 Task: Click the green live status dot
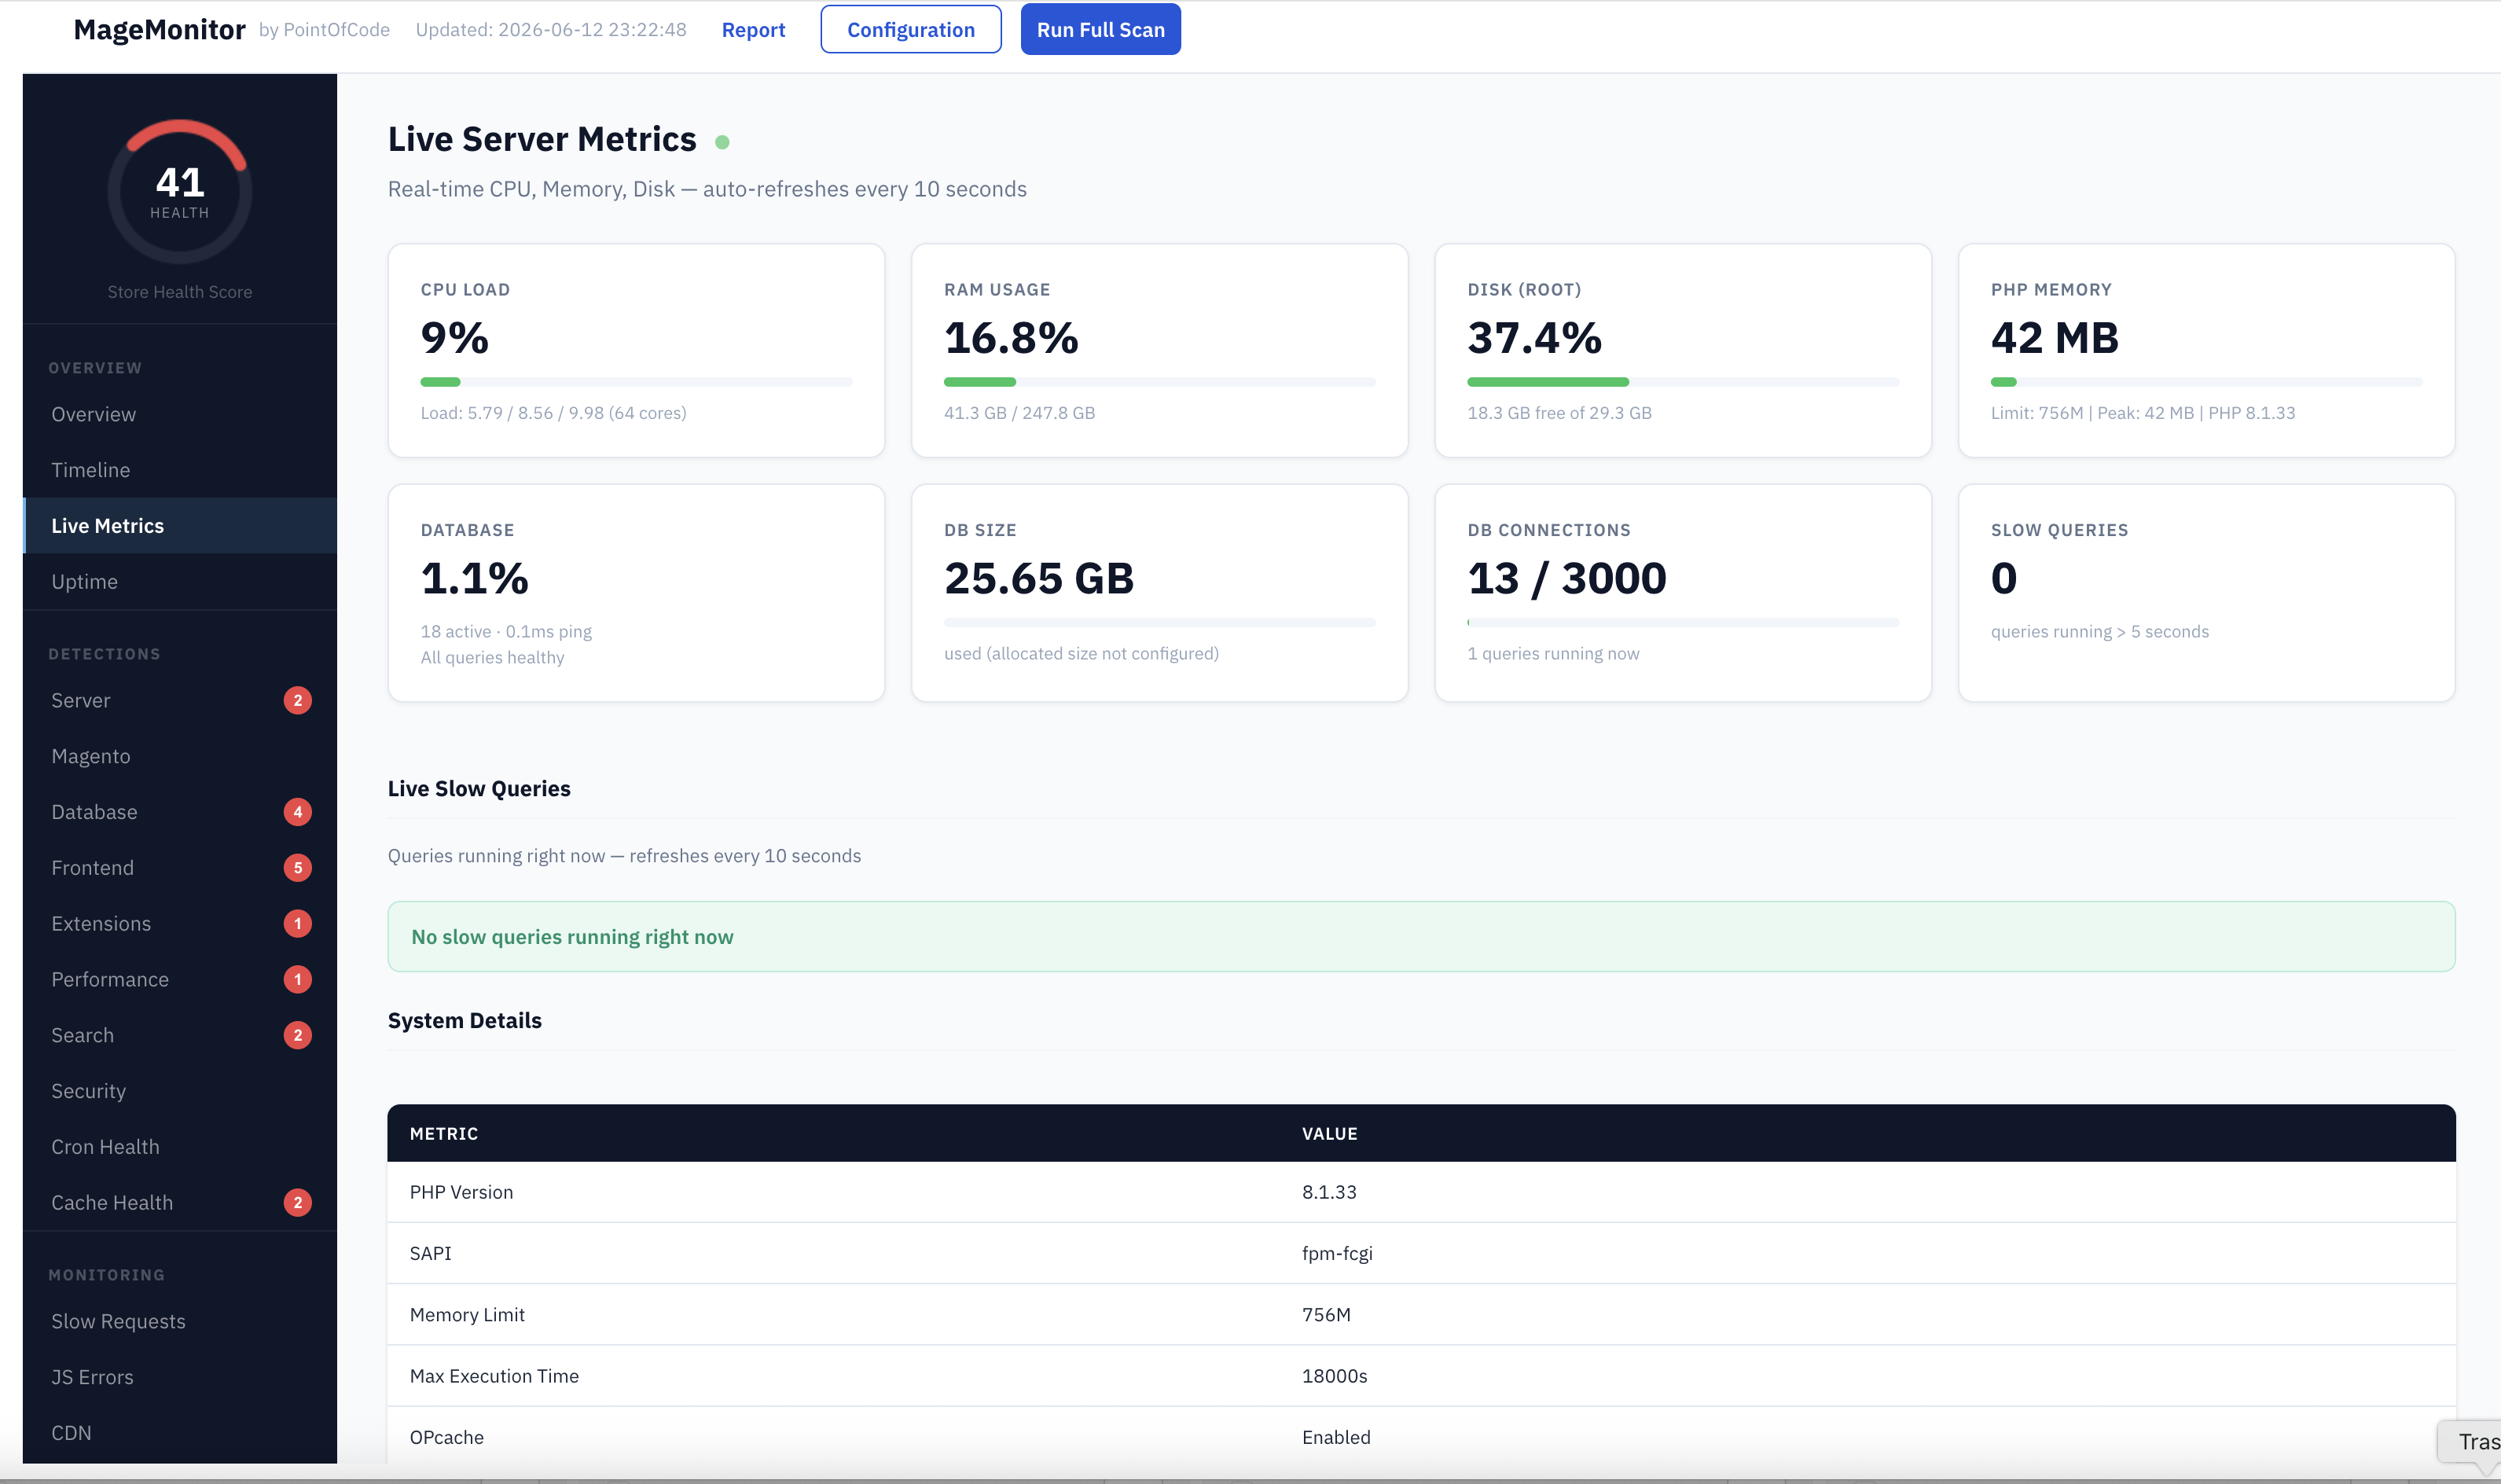coord(722,142)
